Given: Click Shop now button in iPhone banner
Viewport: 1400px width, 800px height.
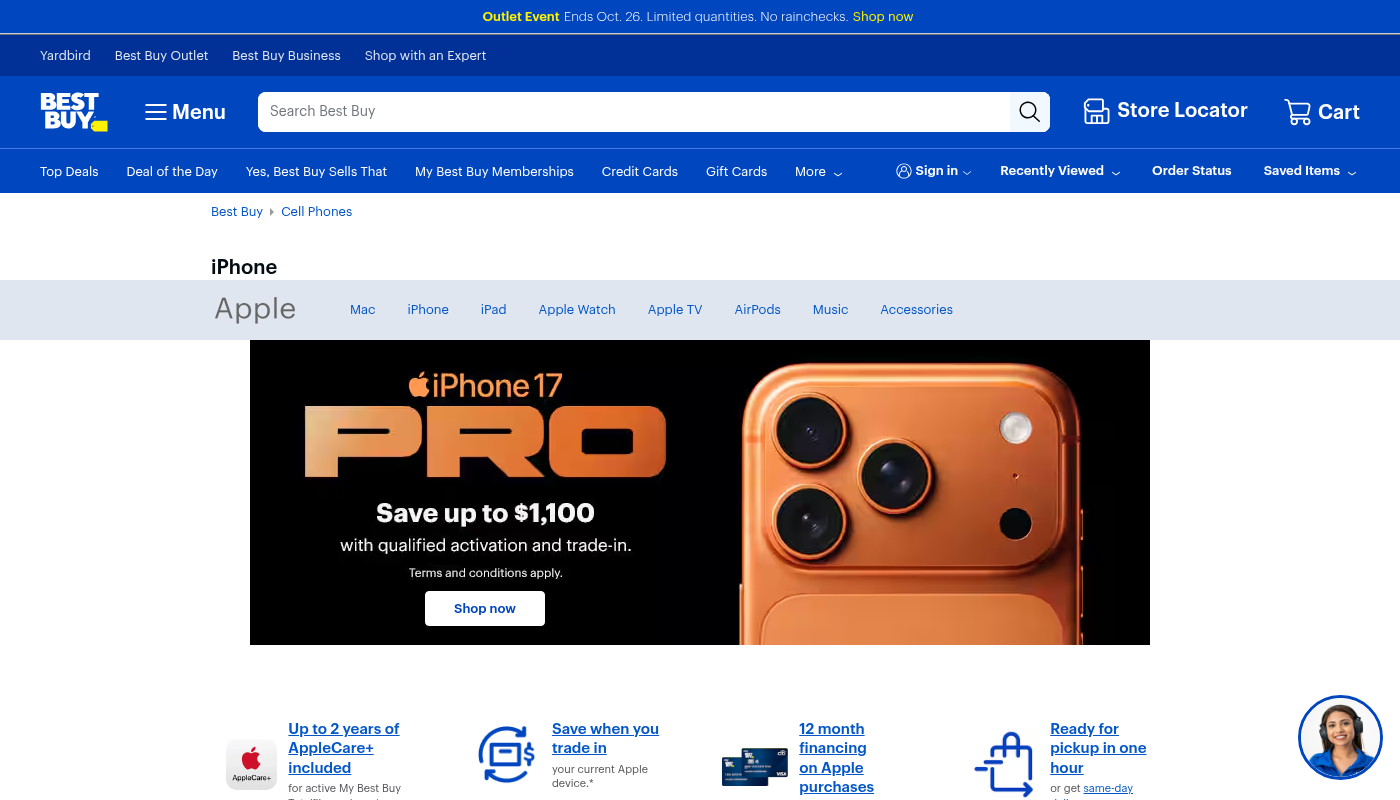Looking at the screenshot, I should coord(485,608).
